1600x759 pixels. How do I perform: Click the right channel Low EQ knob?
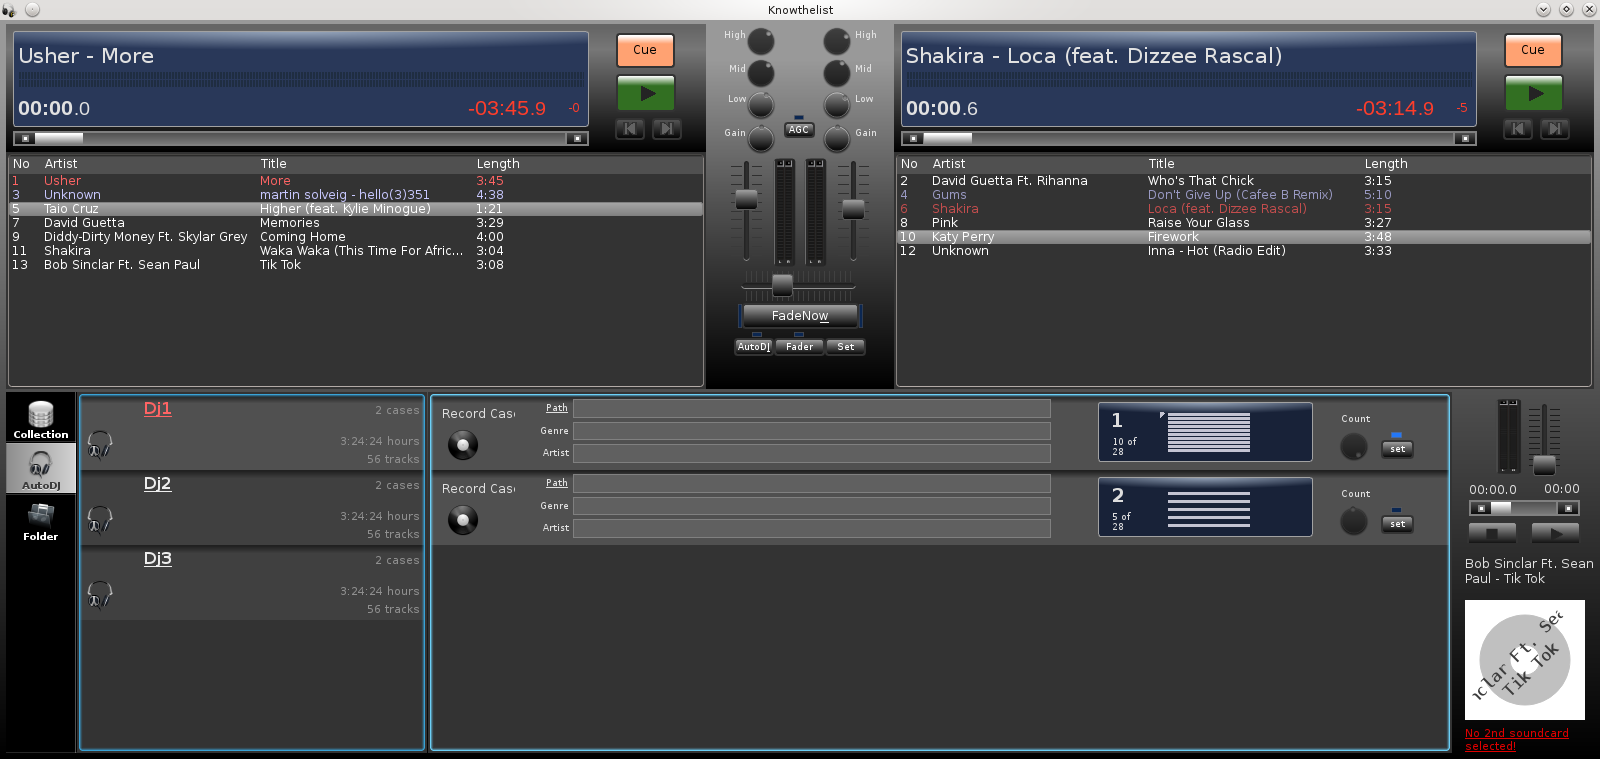[x=837, y=105]
